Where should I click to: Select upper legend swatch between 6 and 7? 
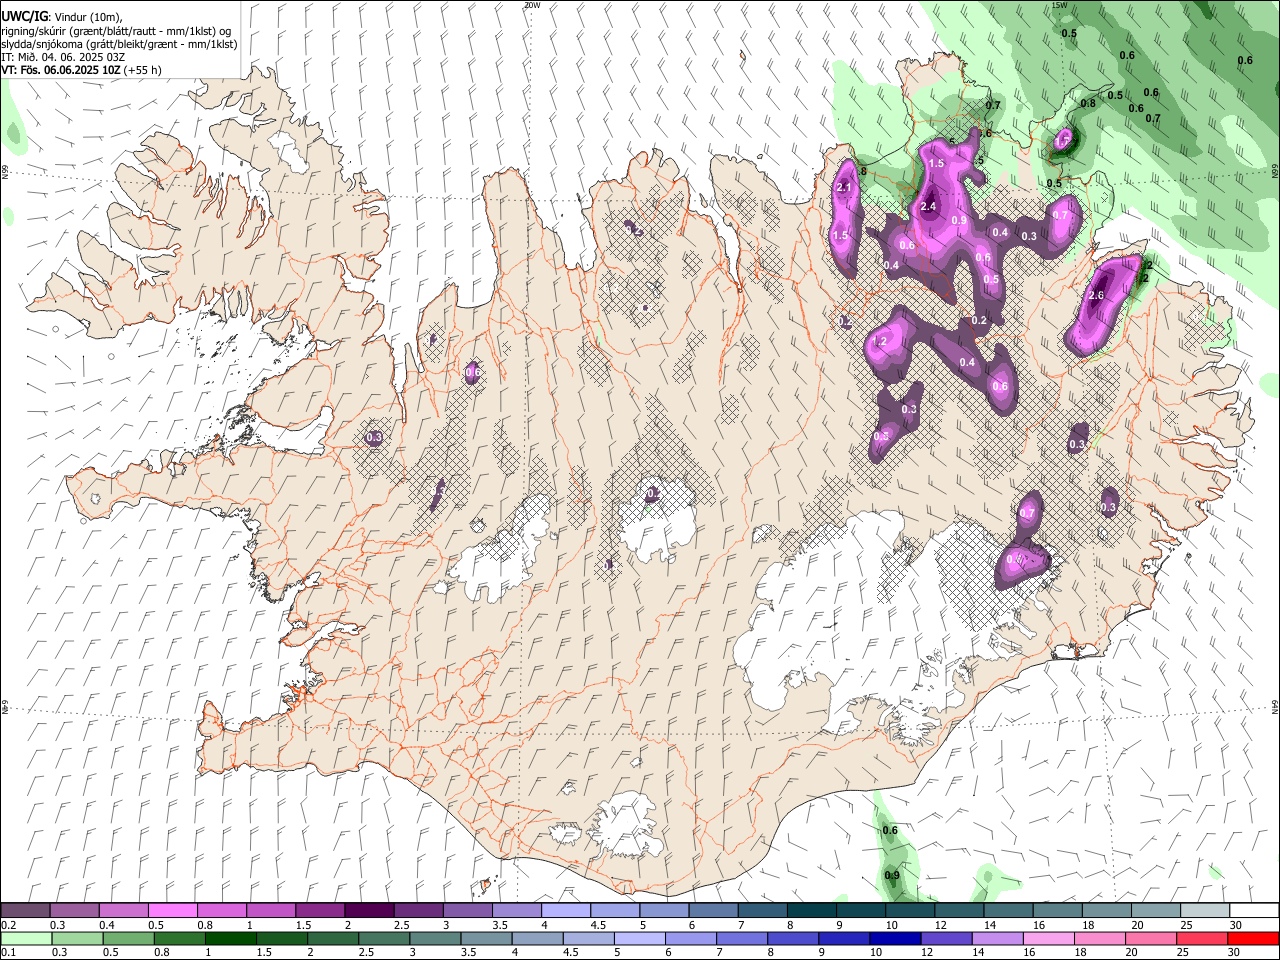point(712,910)
